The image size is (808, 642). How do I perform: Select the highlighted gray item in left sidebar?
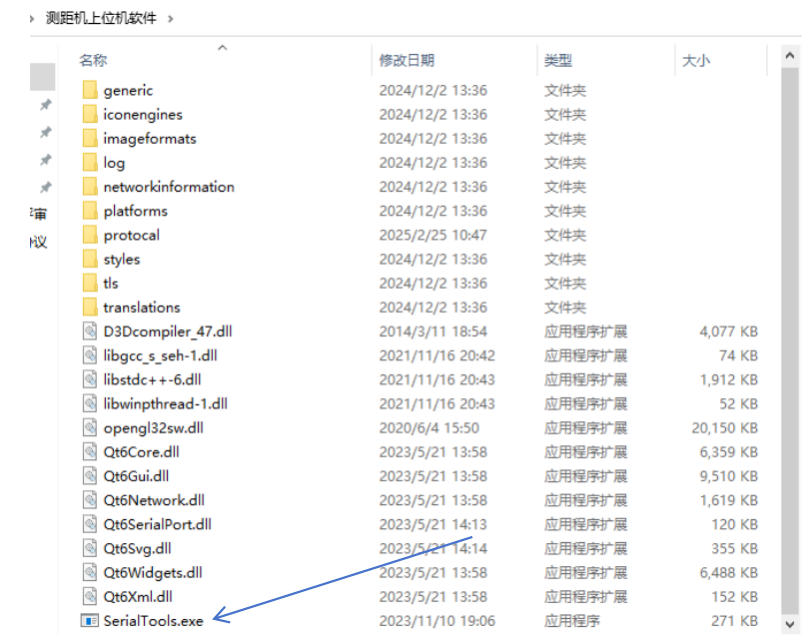(42, 76)
